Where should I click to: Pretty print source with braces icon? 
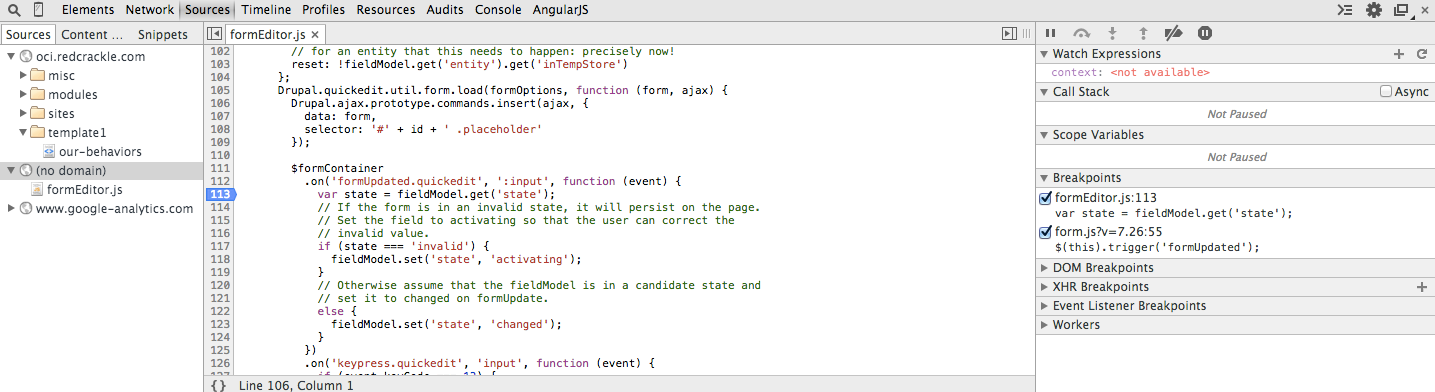click(218, 384)
